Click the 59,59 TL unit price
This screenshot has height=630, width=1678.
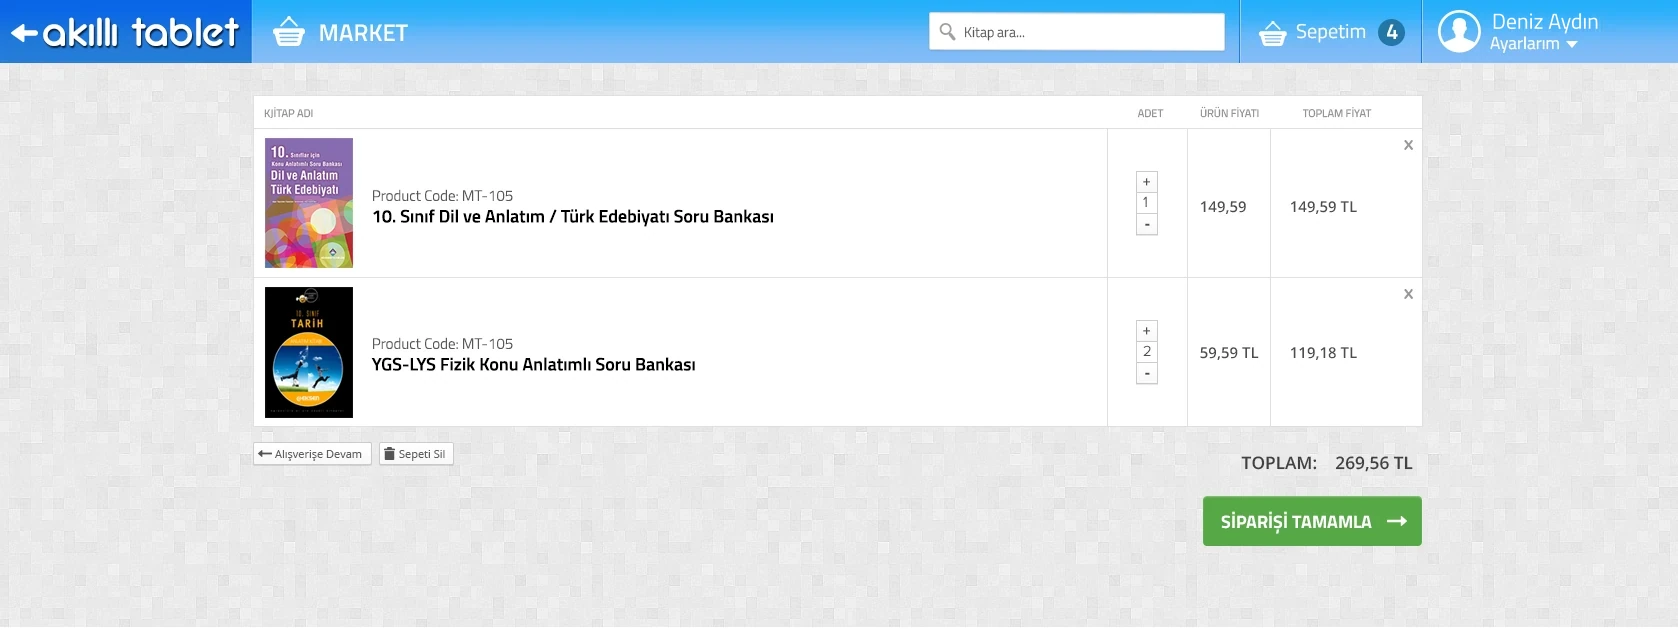1229,353
